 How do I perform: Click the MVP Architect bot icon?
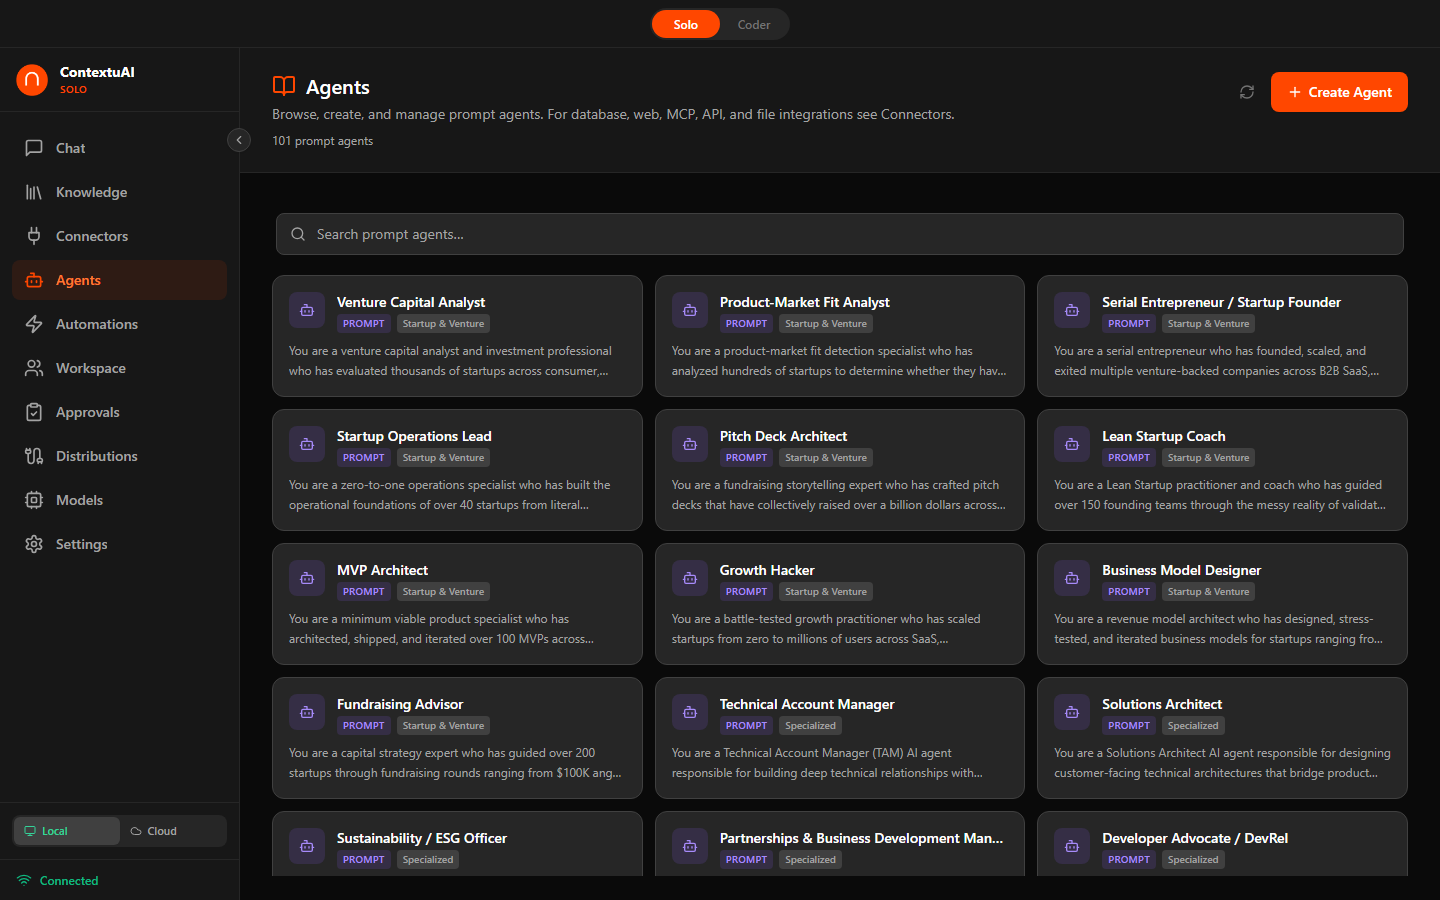coord(307,578)
